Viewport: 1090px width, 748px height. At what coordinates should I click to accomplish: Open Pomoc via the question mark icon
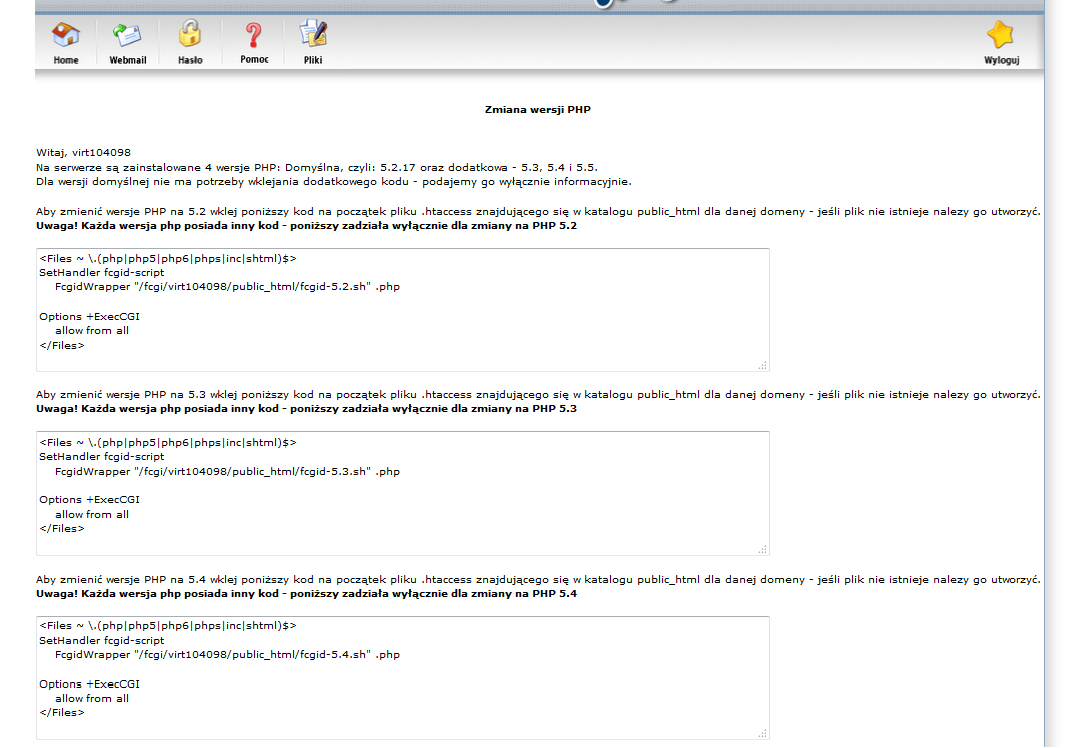pos(254,35)
